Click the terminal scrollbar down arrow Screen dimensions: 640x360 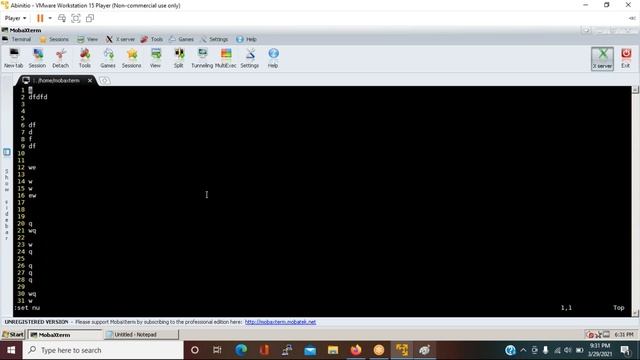coord(636,313)
